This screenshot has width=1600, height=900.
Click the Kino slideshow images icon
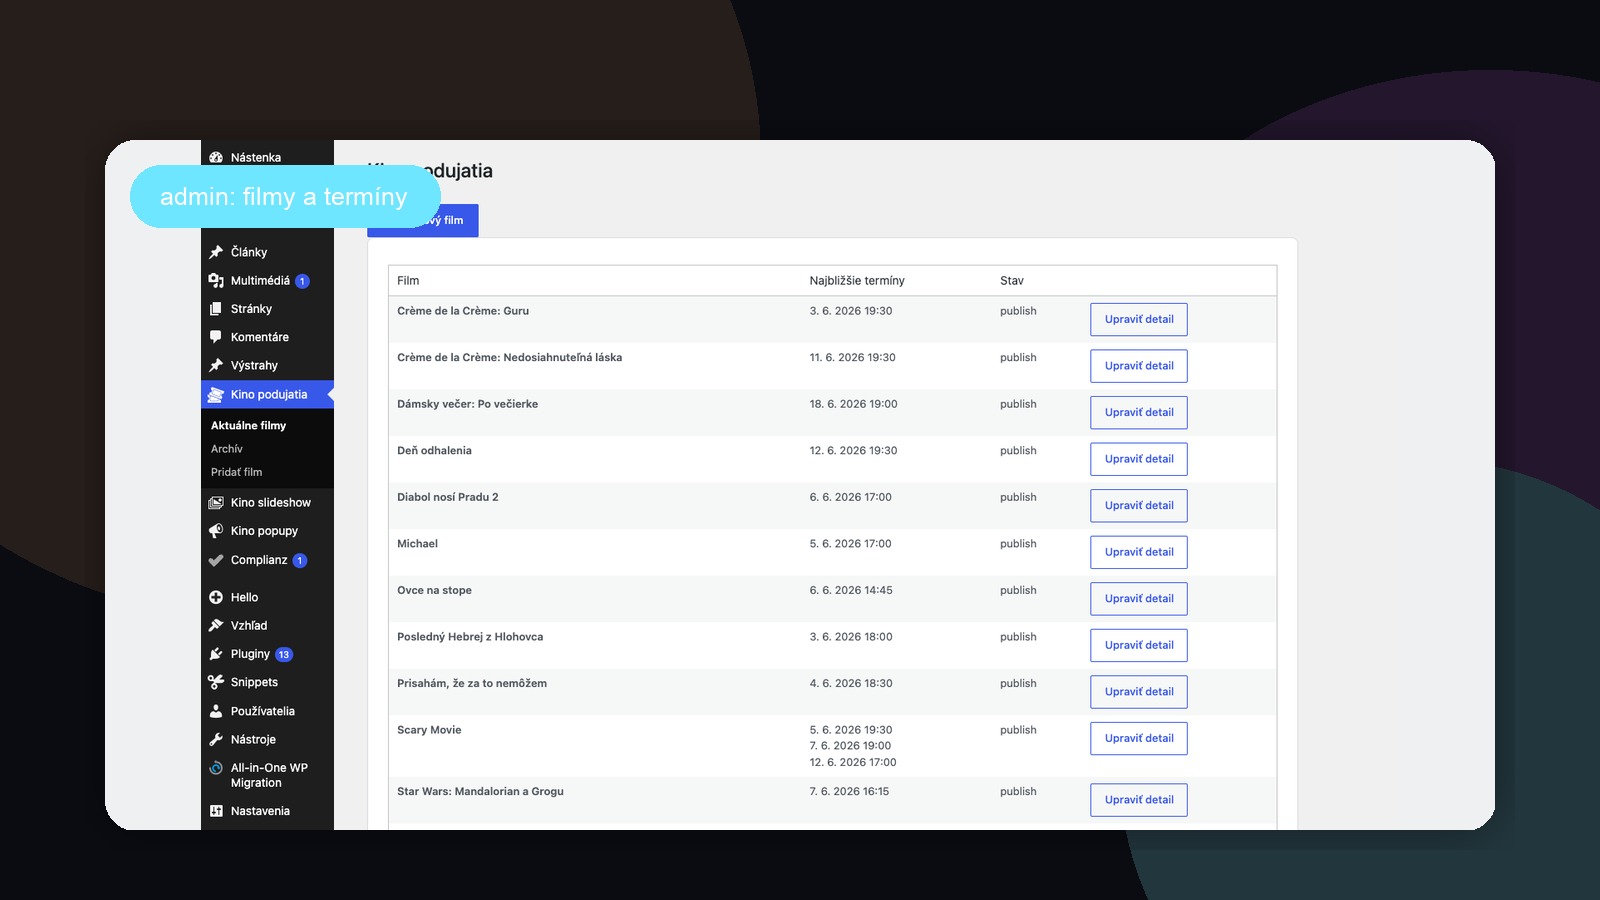click(216, 503)
